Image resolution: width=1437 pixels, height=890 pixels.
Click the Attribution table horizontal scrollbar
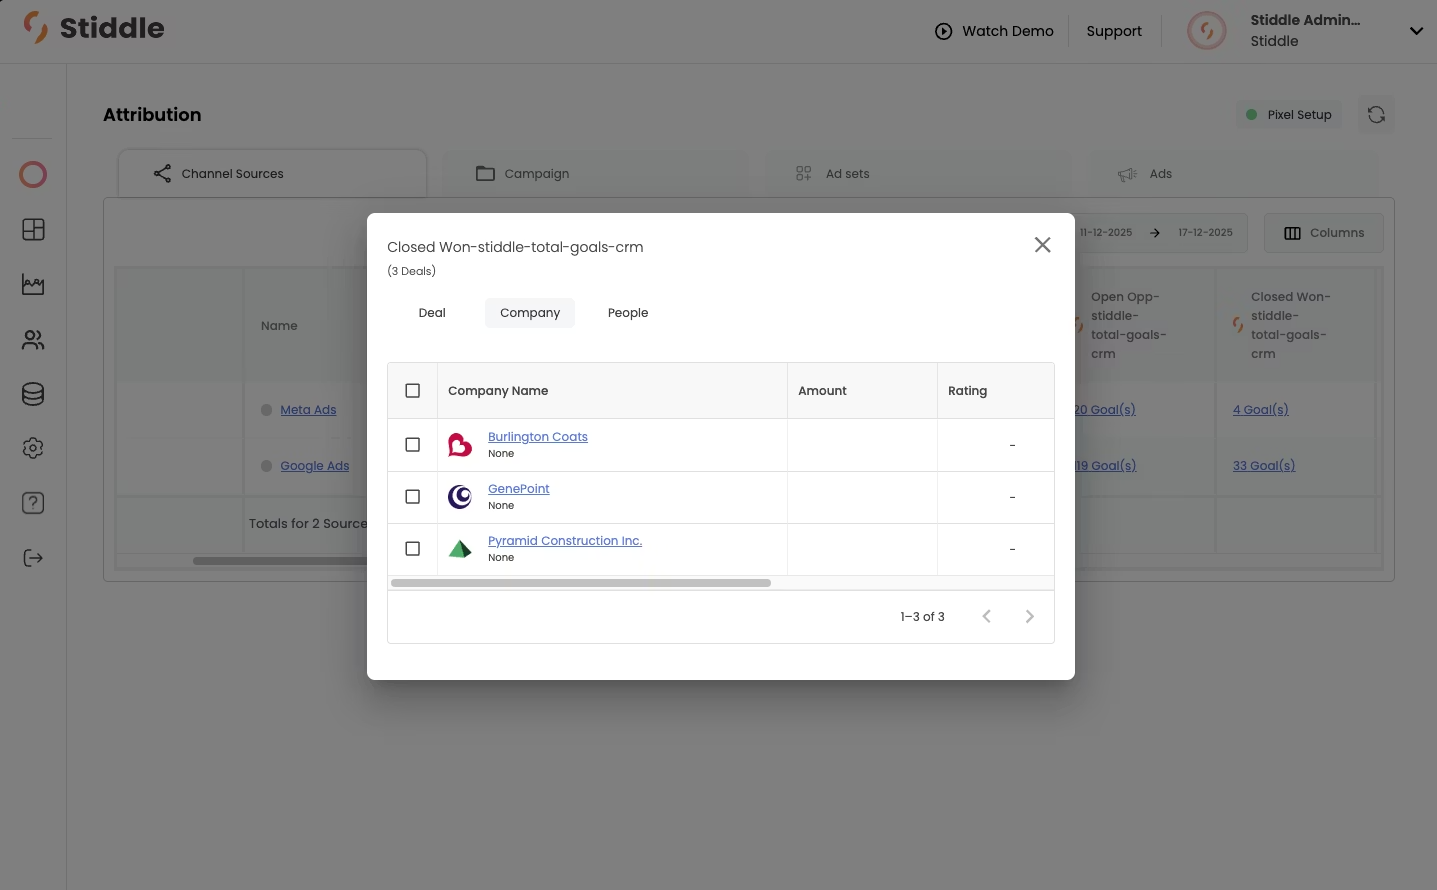tap(280, 561)
